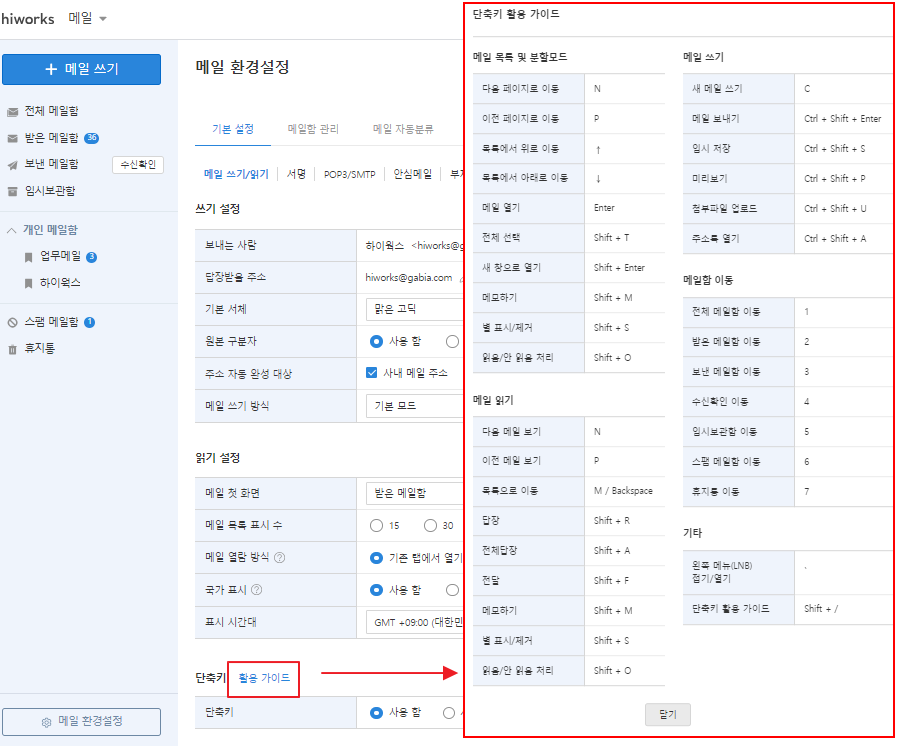Click the bookmark icon beside 업무메일

click(29, 257)
